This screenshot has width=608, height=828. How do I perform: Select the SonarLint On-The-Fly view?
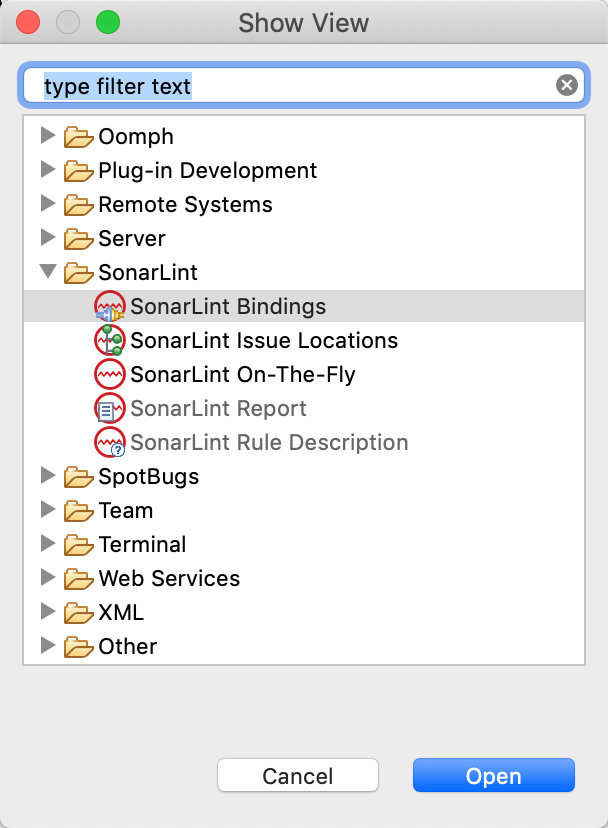tap(242, 375)
